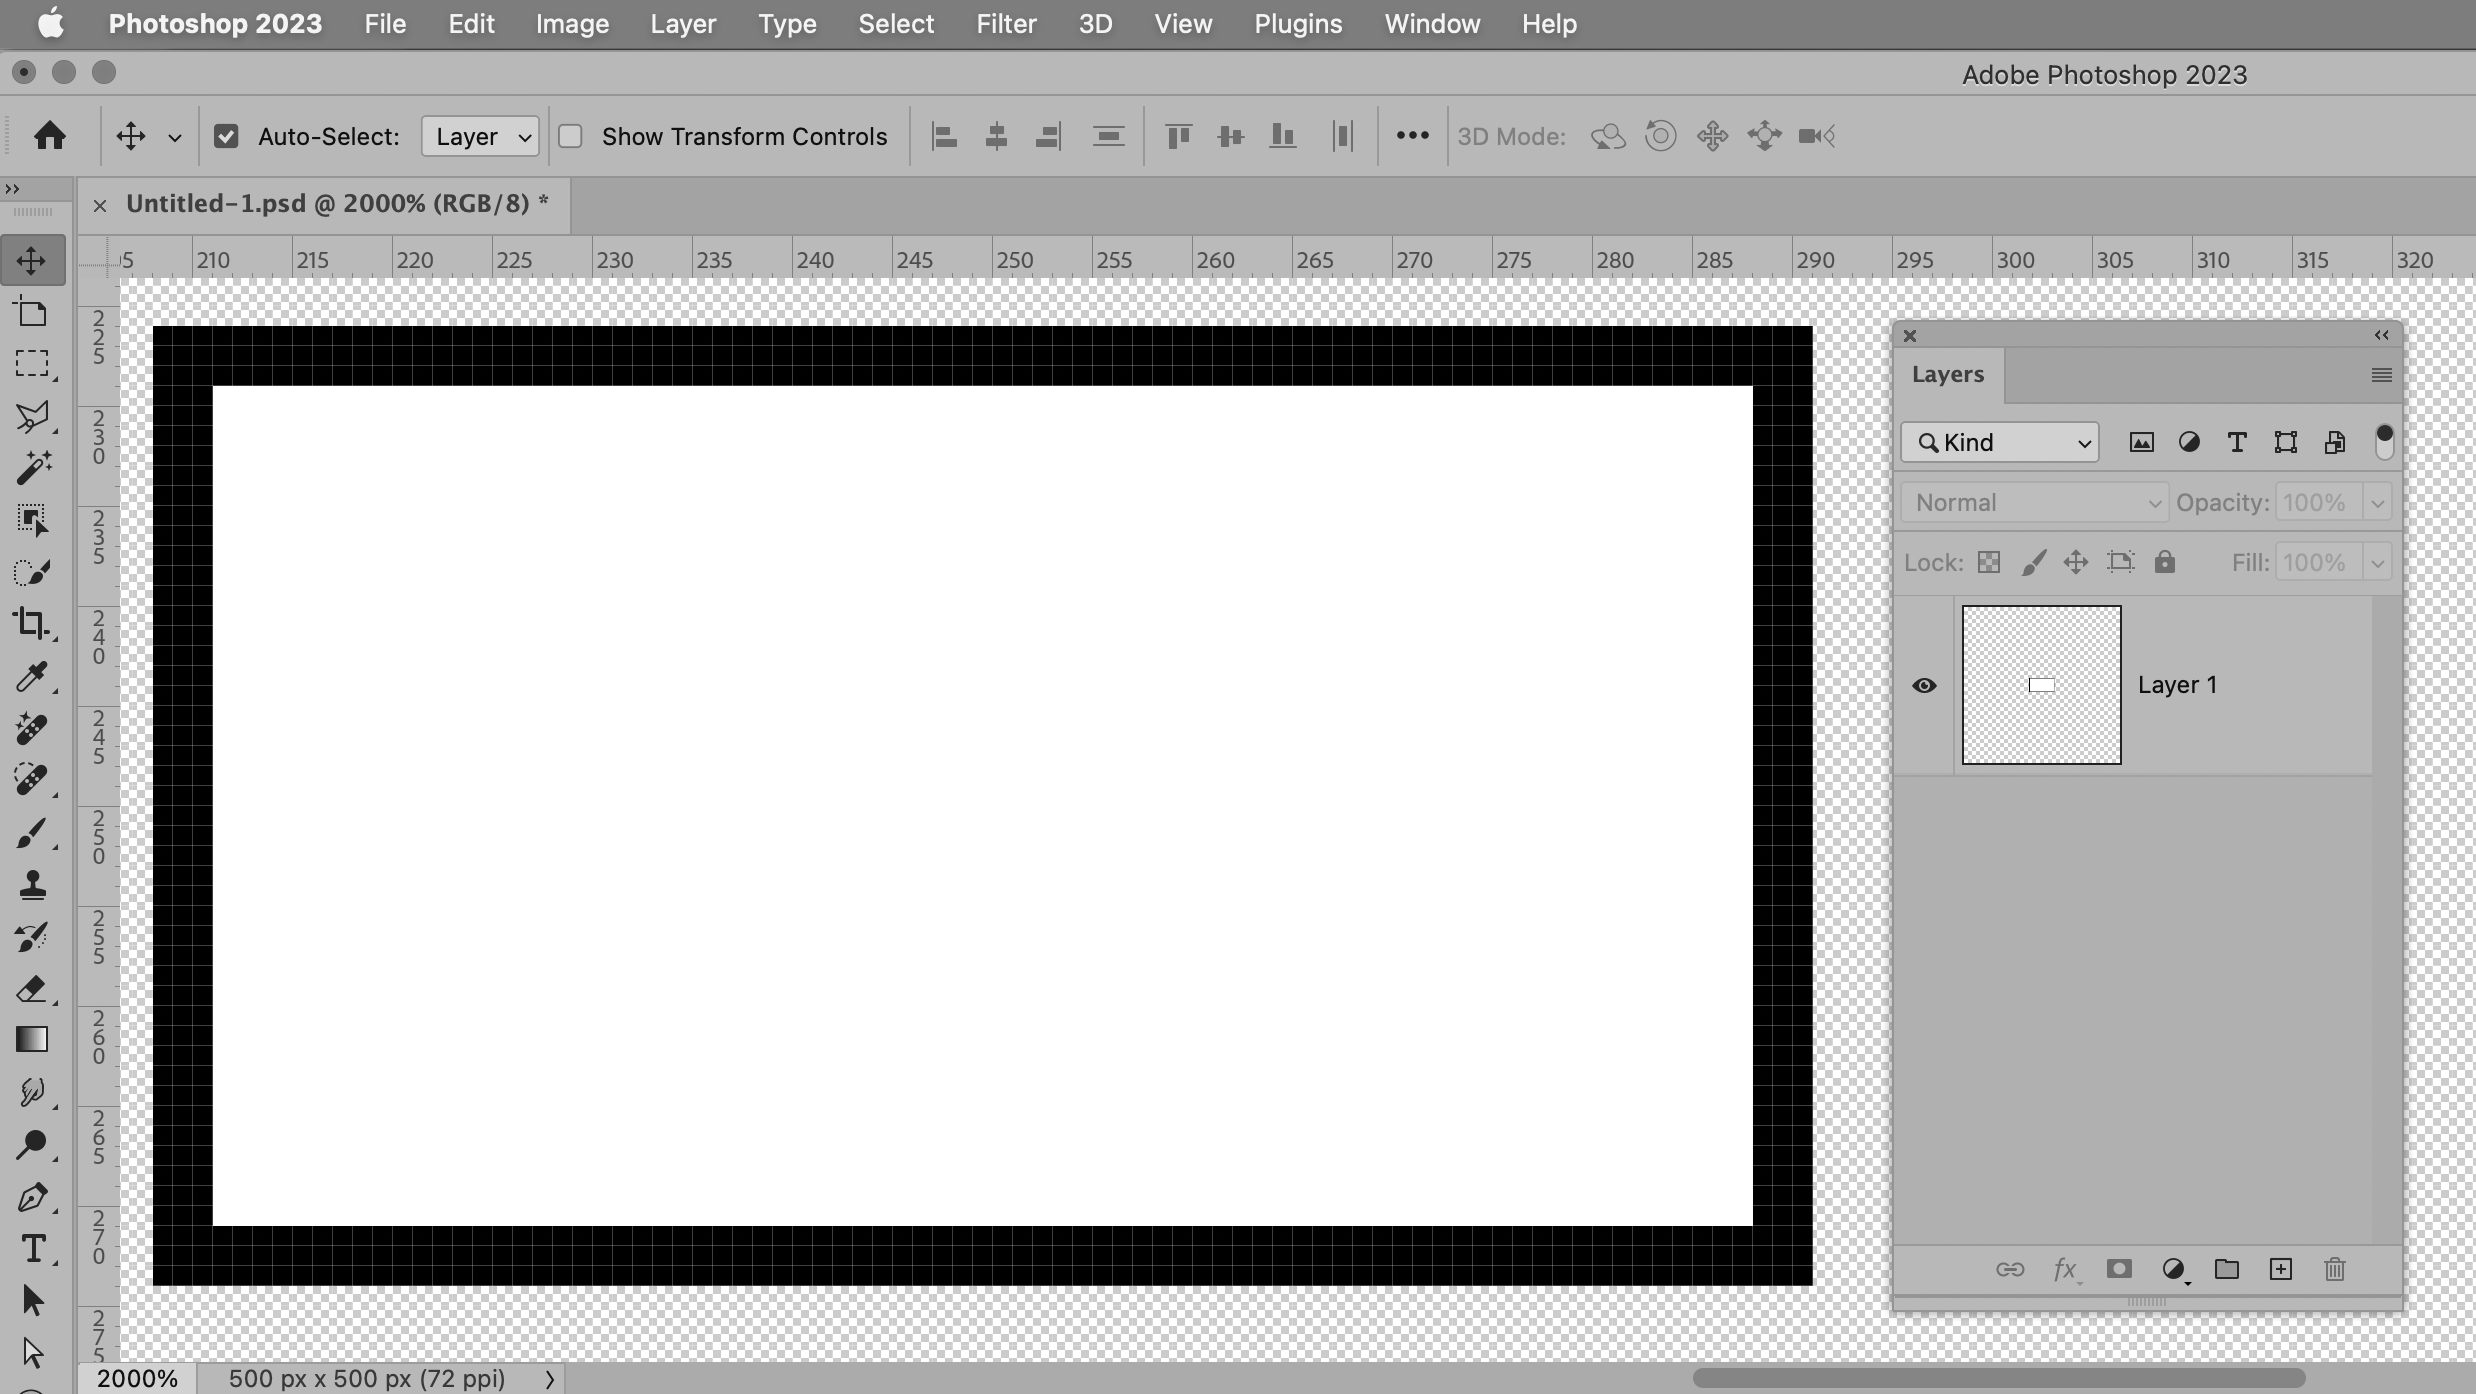2476x1394 pixels.
Task: Click the align horizontal centers button
Action: click(x=996, y=136)
